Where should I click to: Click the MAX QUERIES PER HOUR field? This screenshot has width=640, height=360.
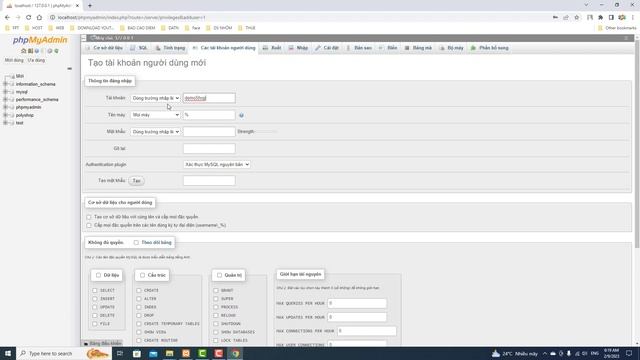[x=357, y=303]
